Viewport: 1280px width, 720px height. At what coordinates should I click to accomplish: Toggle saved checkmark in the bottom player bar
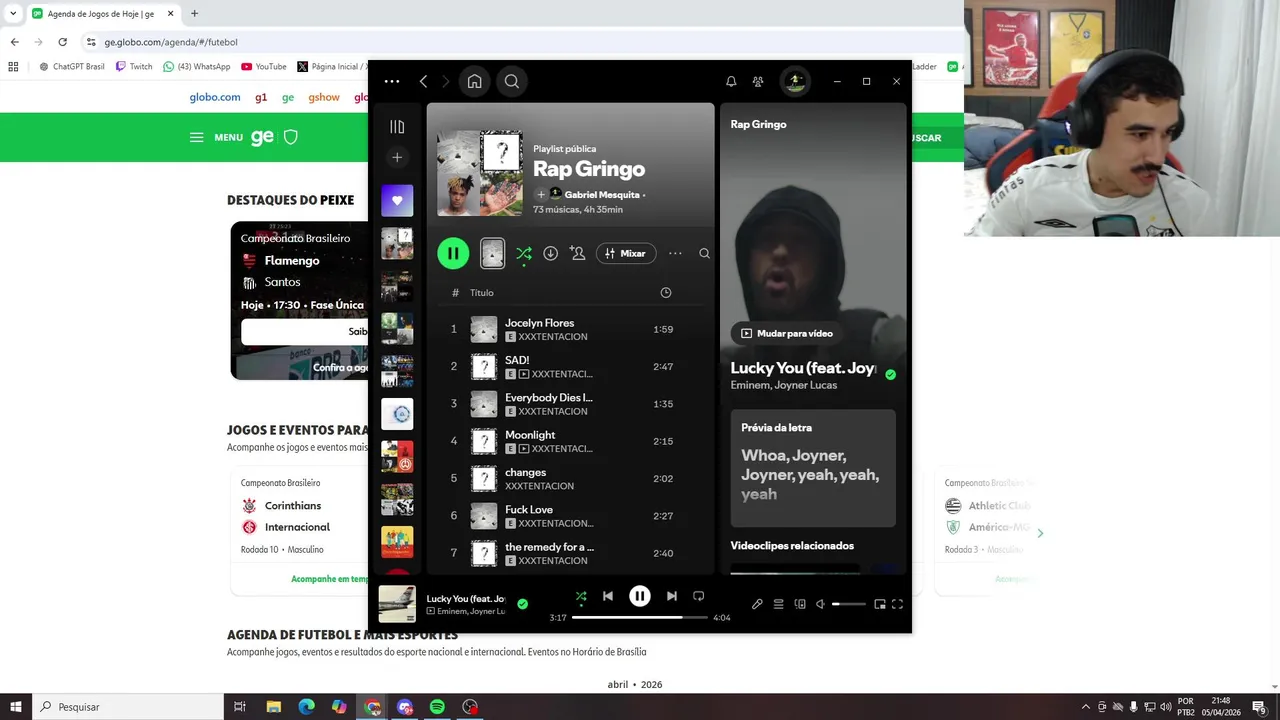tap(522, 604)
